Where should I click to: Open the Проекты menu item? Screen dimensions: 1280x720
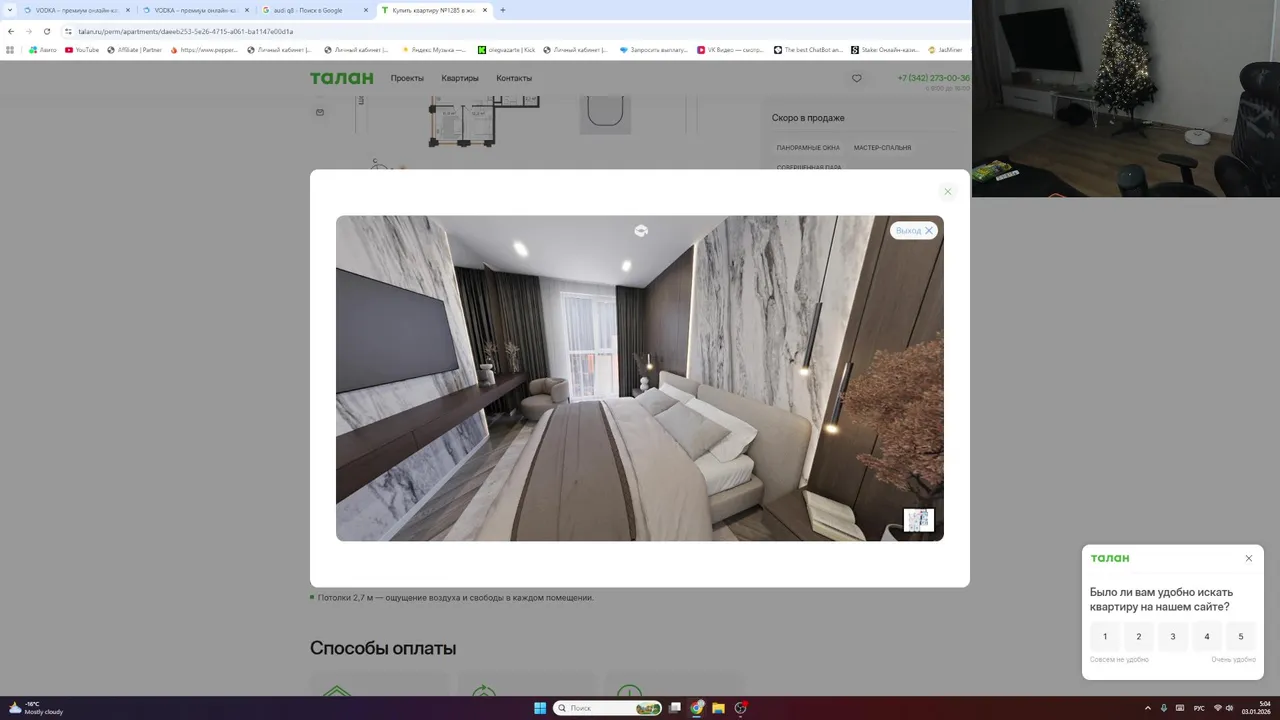coord(407,78)
